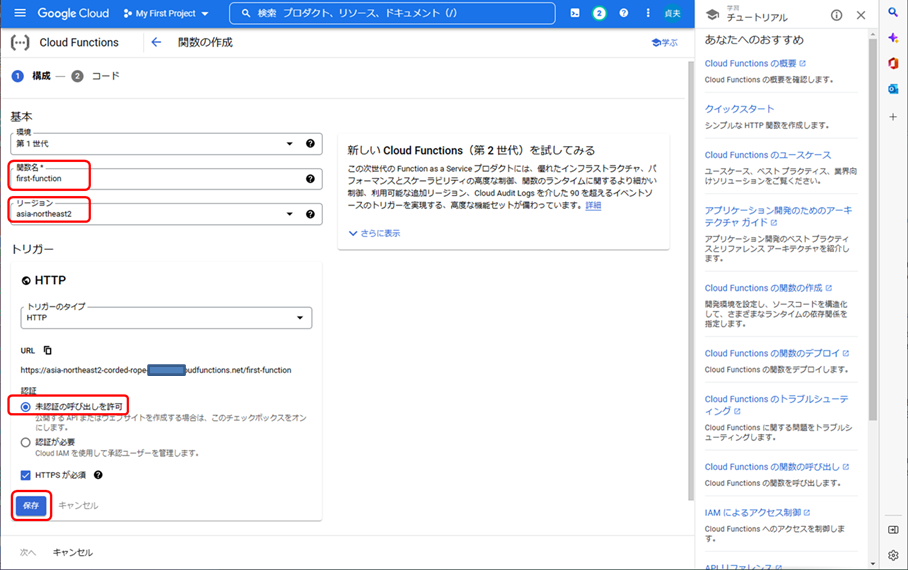Go to step 2 コード
Screen dimensions: 908x570
point(98,76)
